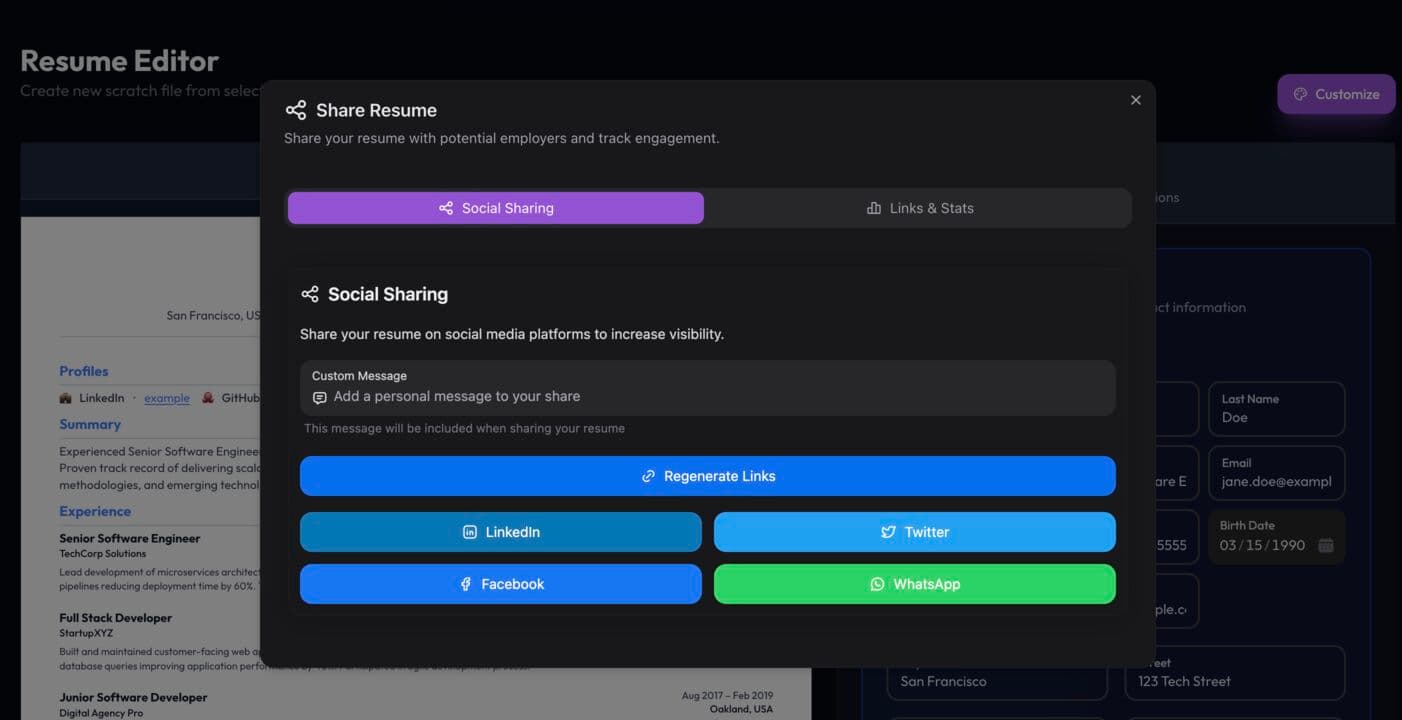Select the Social Sharing tab
1402x720 pixels.
(496, 208)
